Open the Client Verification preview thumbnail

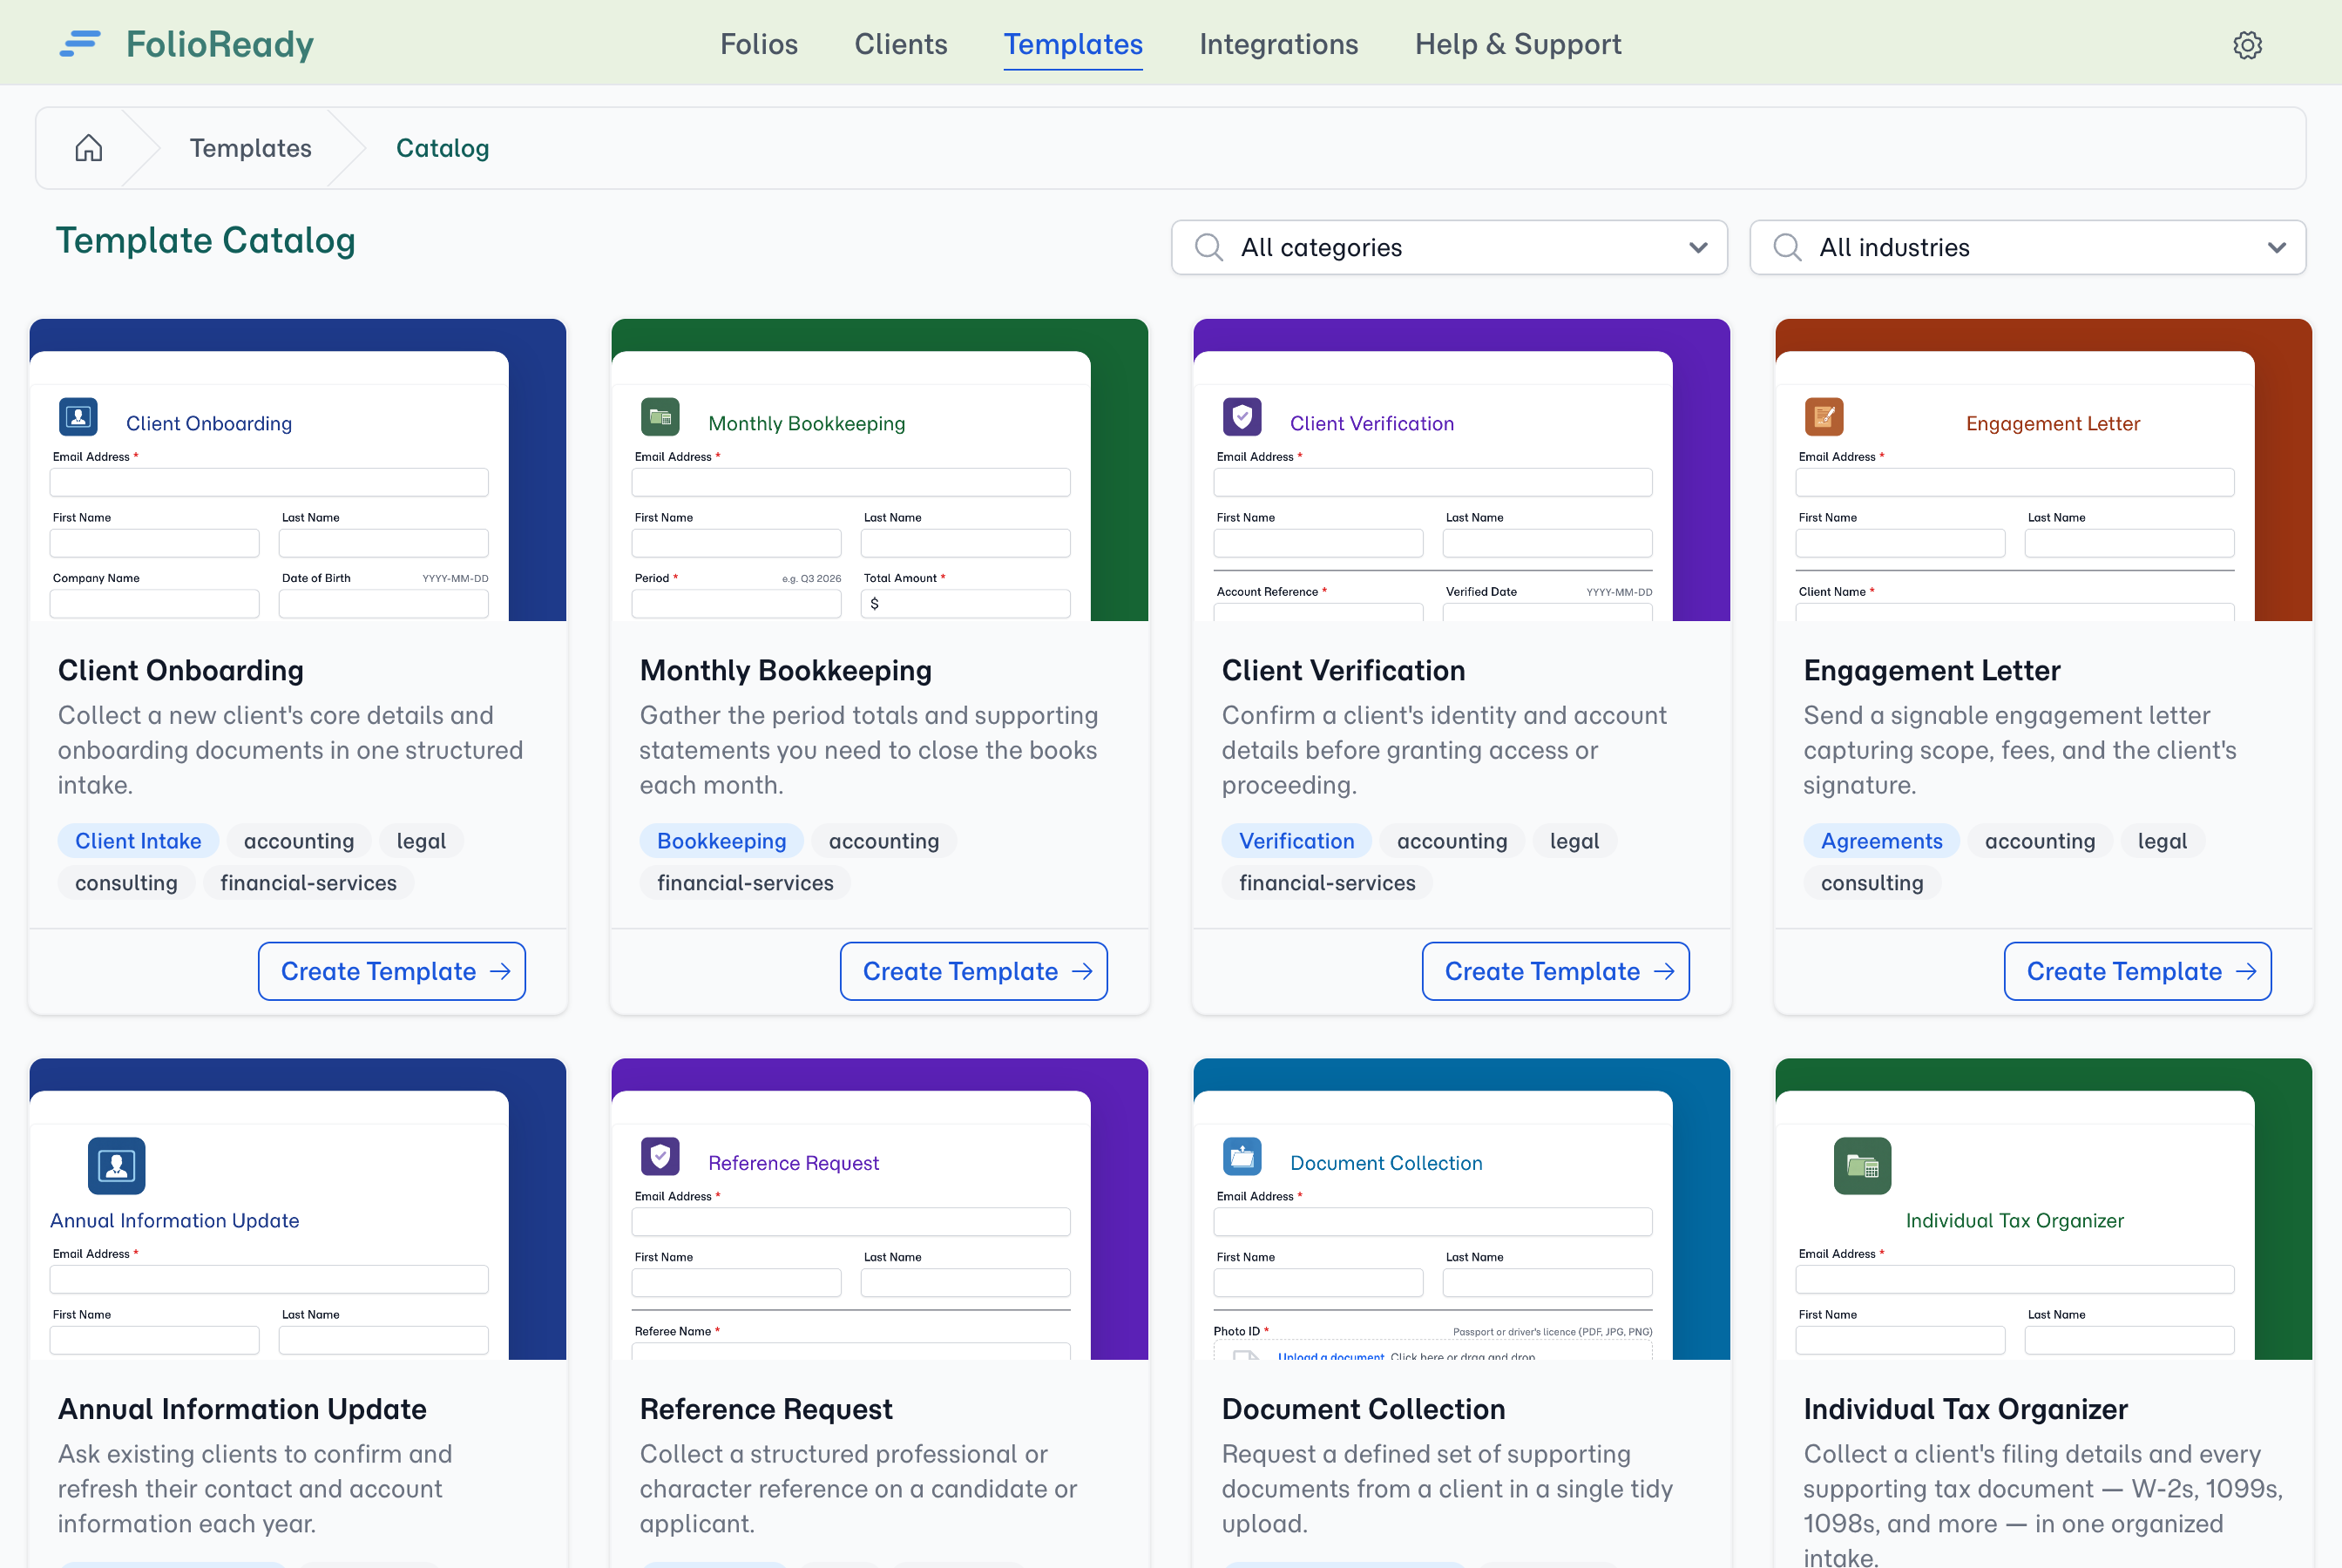[x=1462, y=470]
